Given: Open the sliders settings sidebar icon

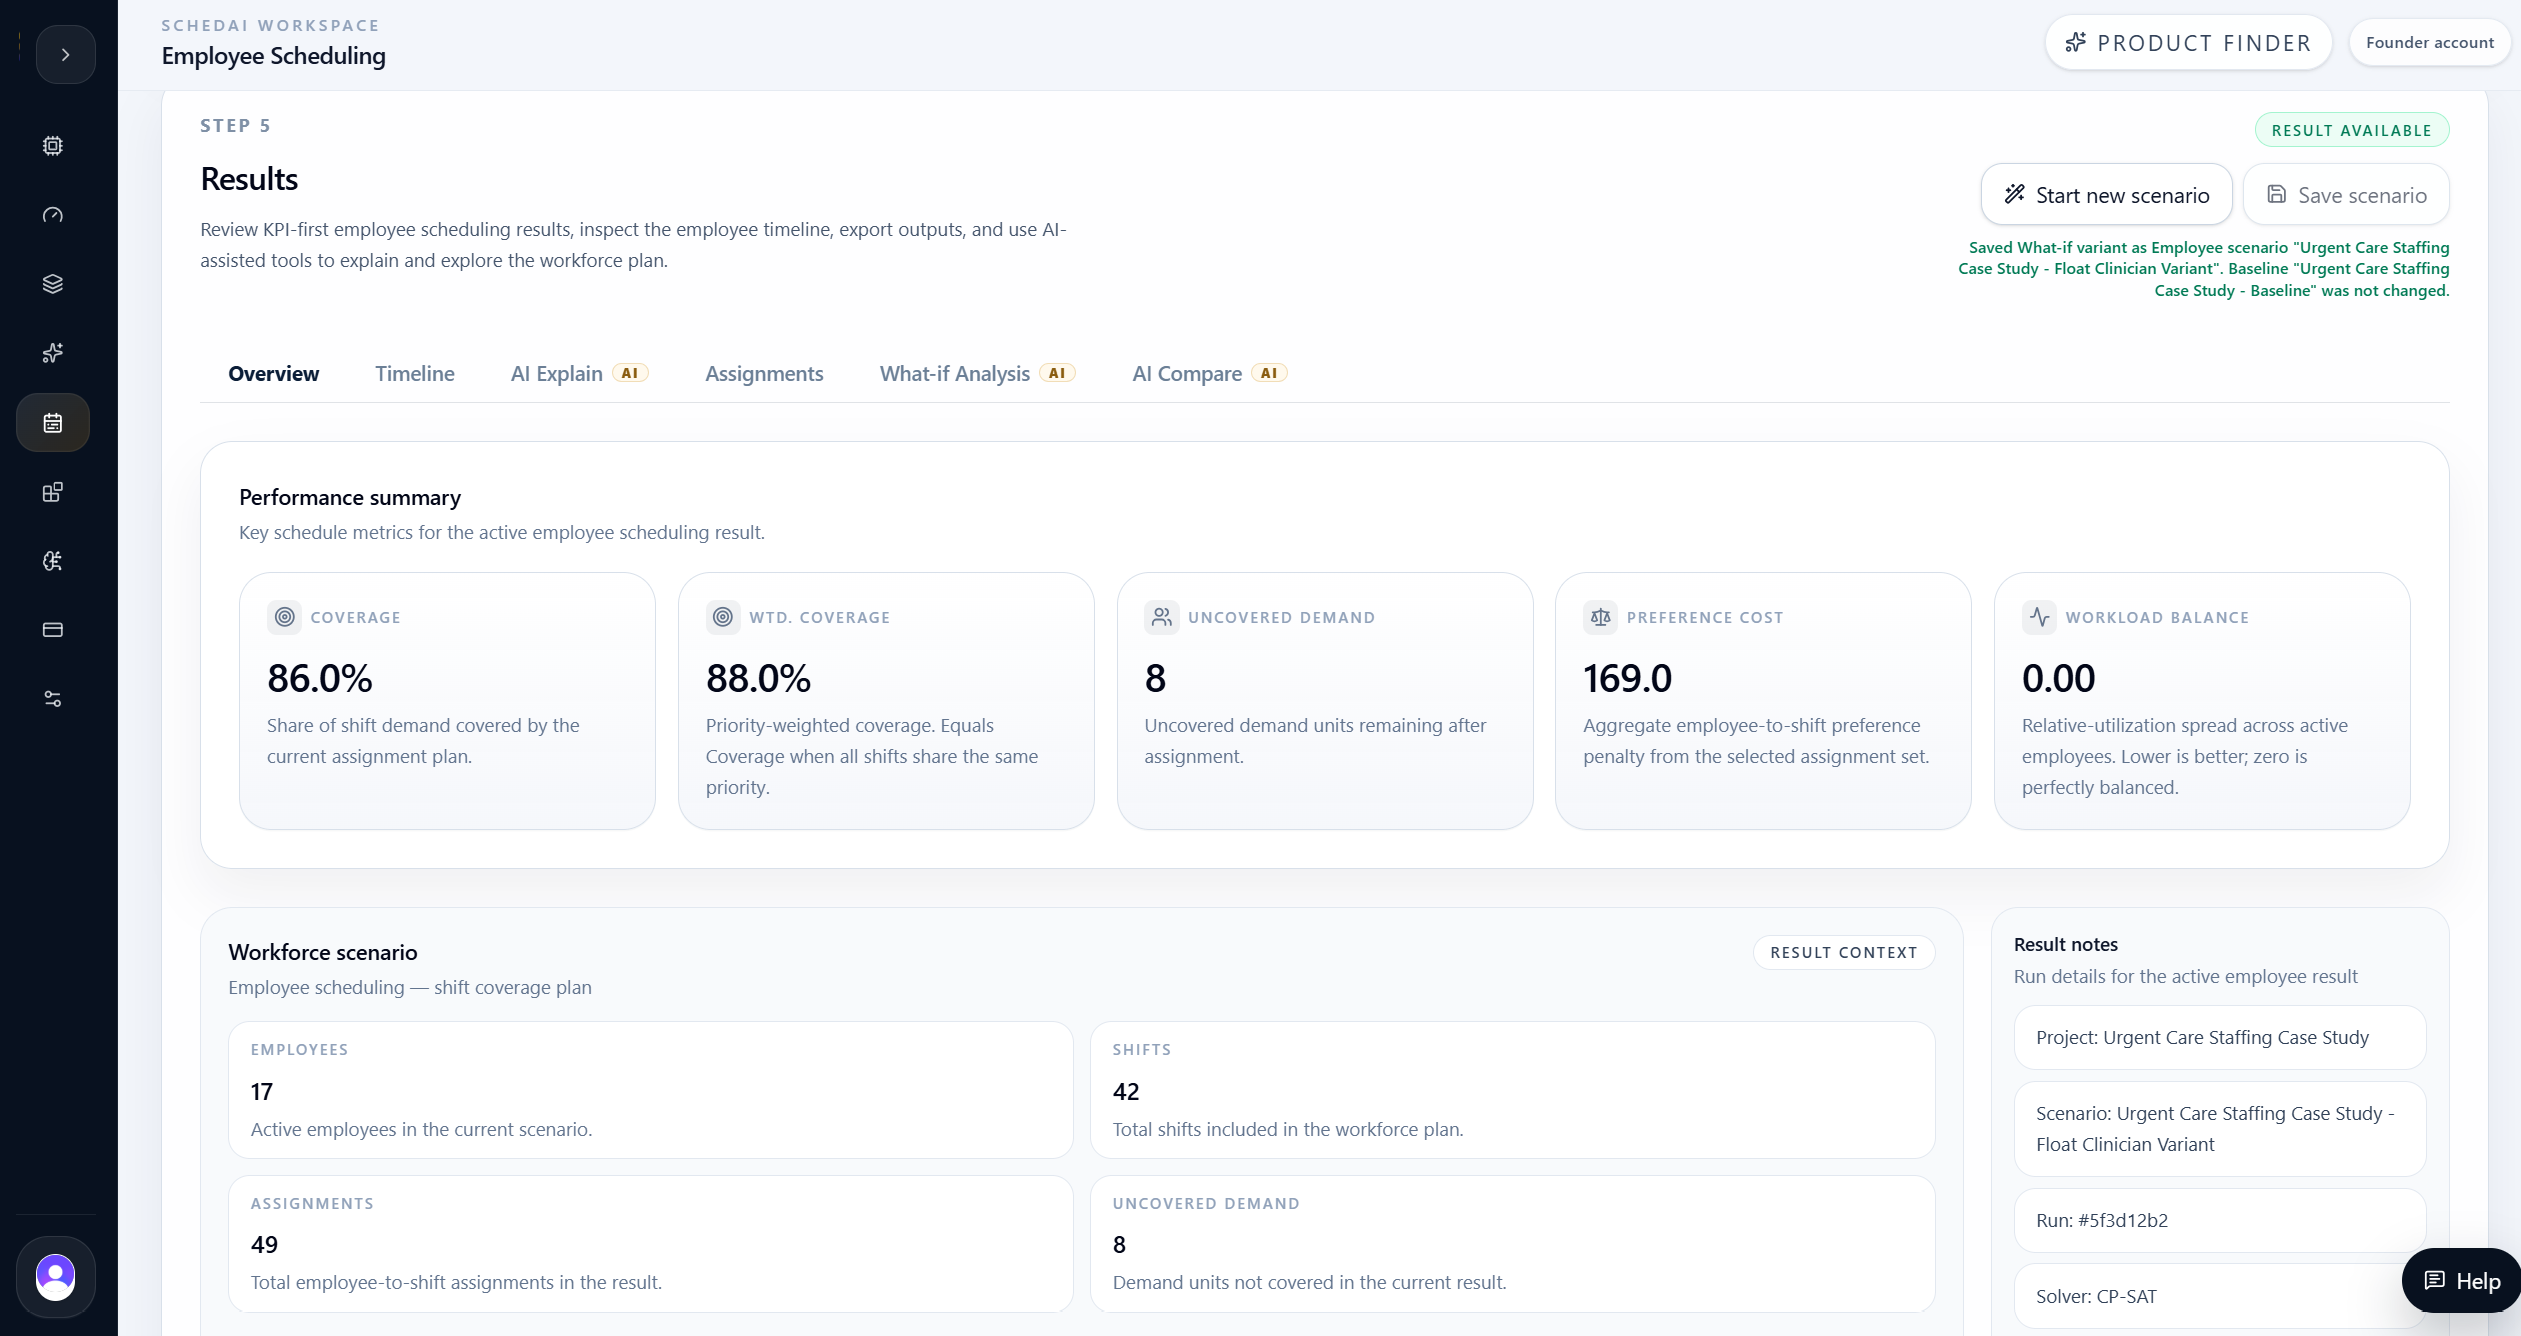Looking at the screenshot, I should click(x=53, y=699).
